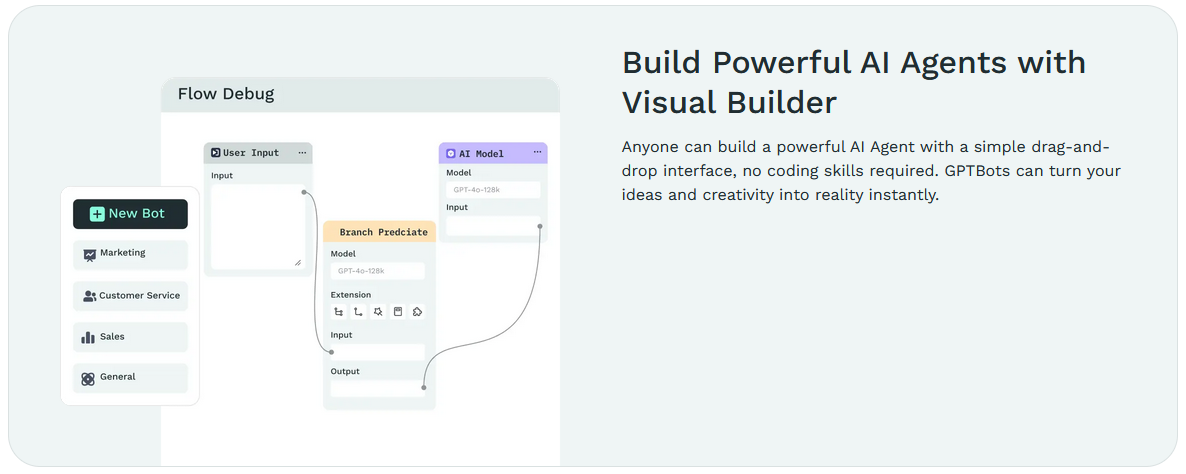Click the archive box extension icon
This screenshot has height=474, width=1186.
[x=398, y=311]
